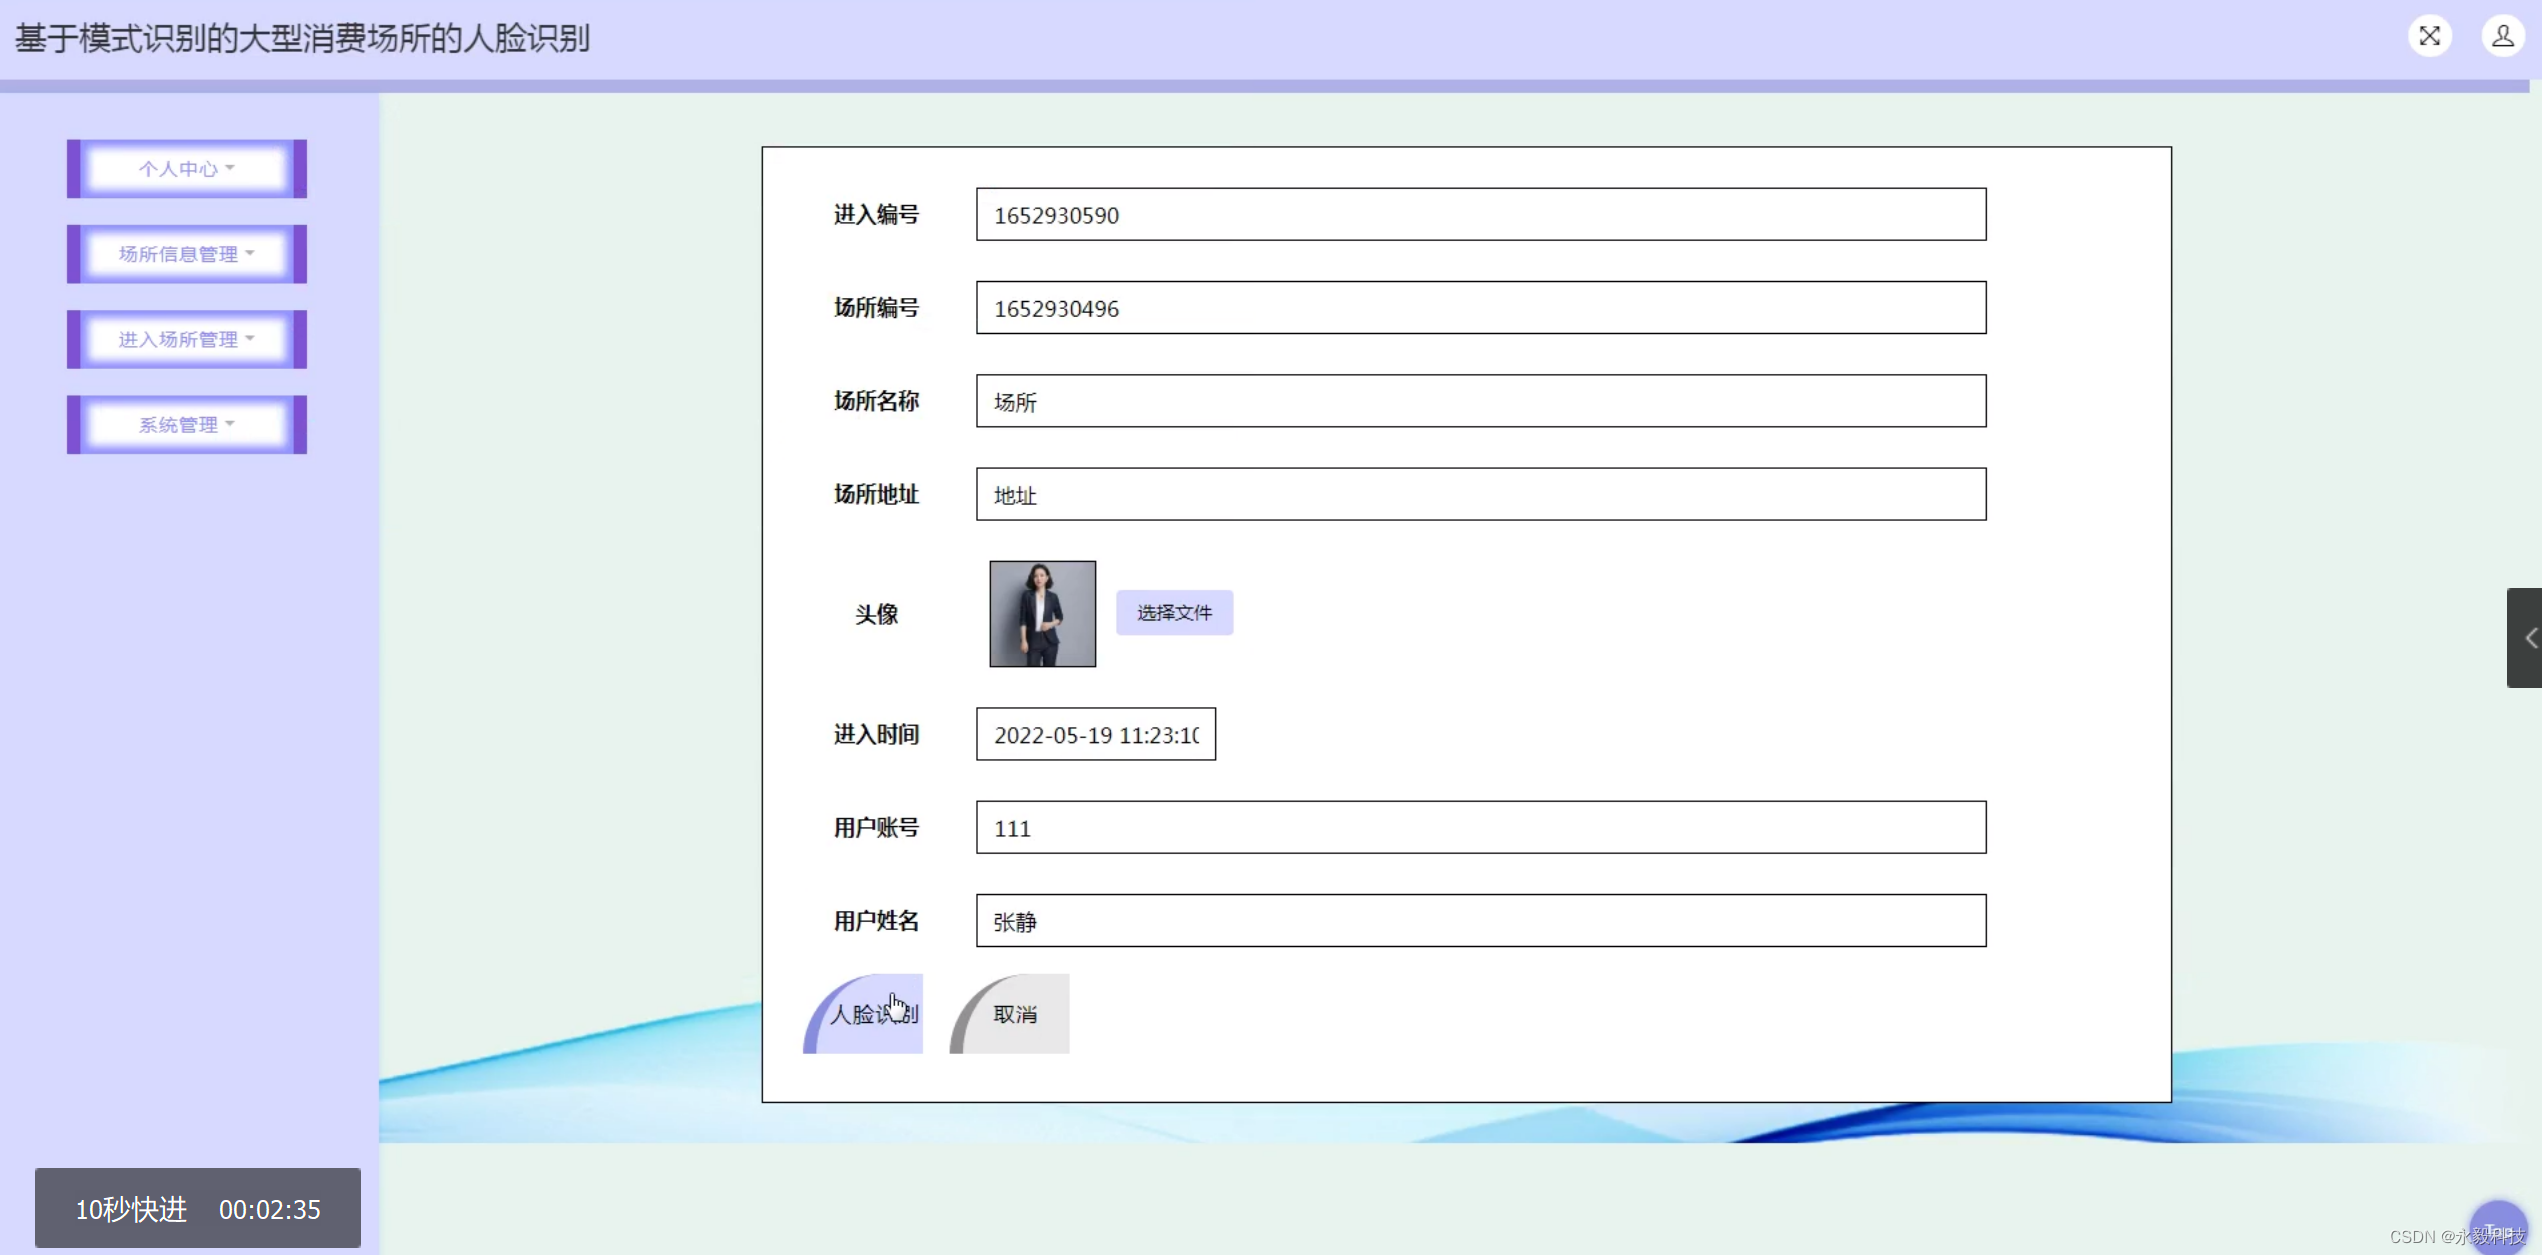Click into the 场所名称 field
This screenshot has height=1255, width=2542.
coord(1480,401)
